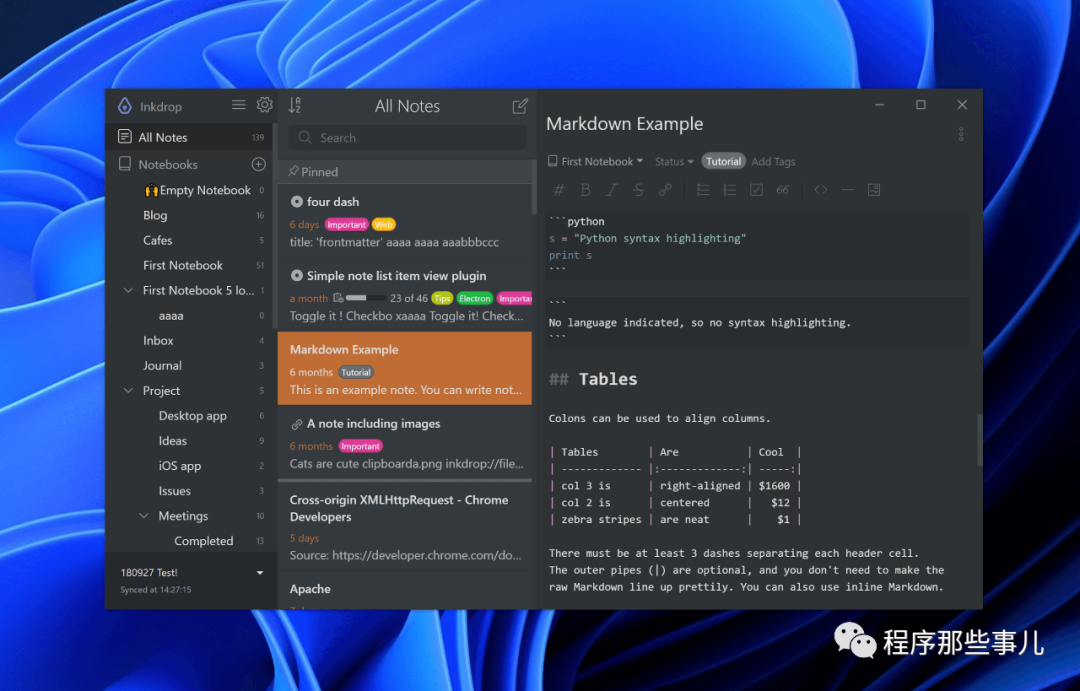Insert an image from toolbar

click(x=874, y=189)
